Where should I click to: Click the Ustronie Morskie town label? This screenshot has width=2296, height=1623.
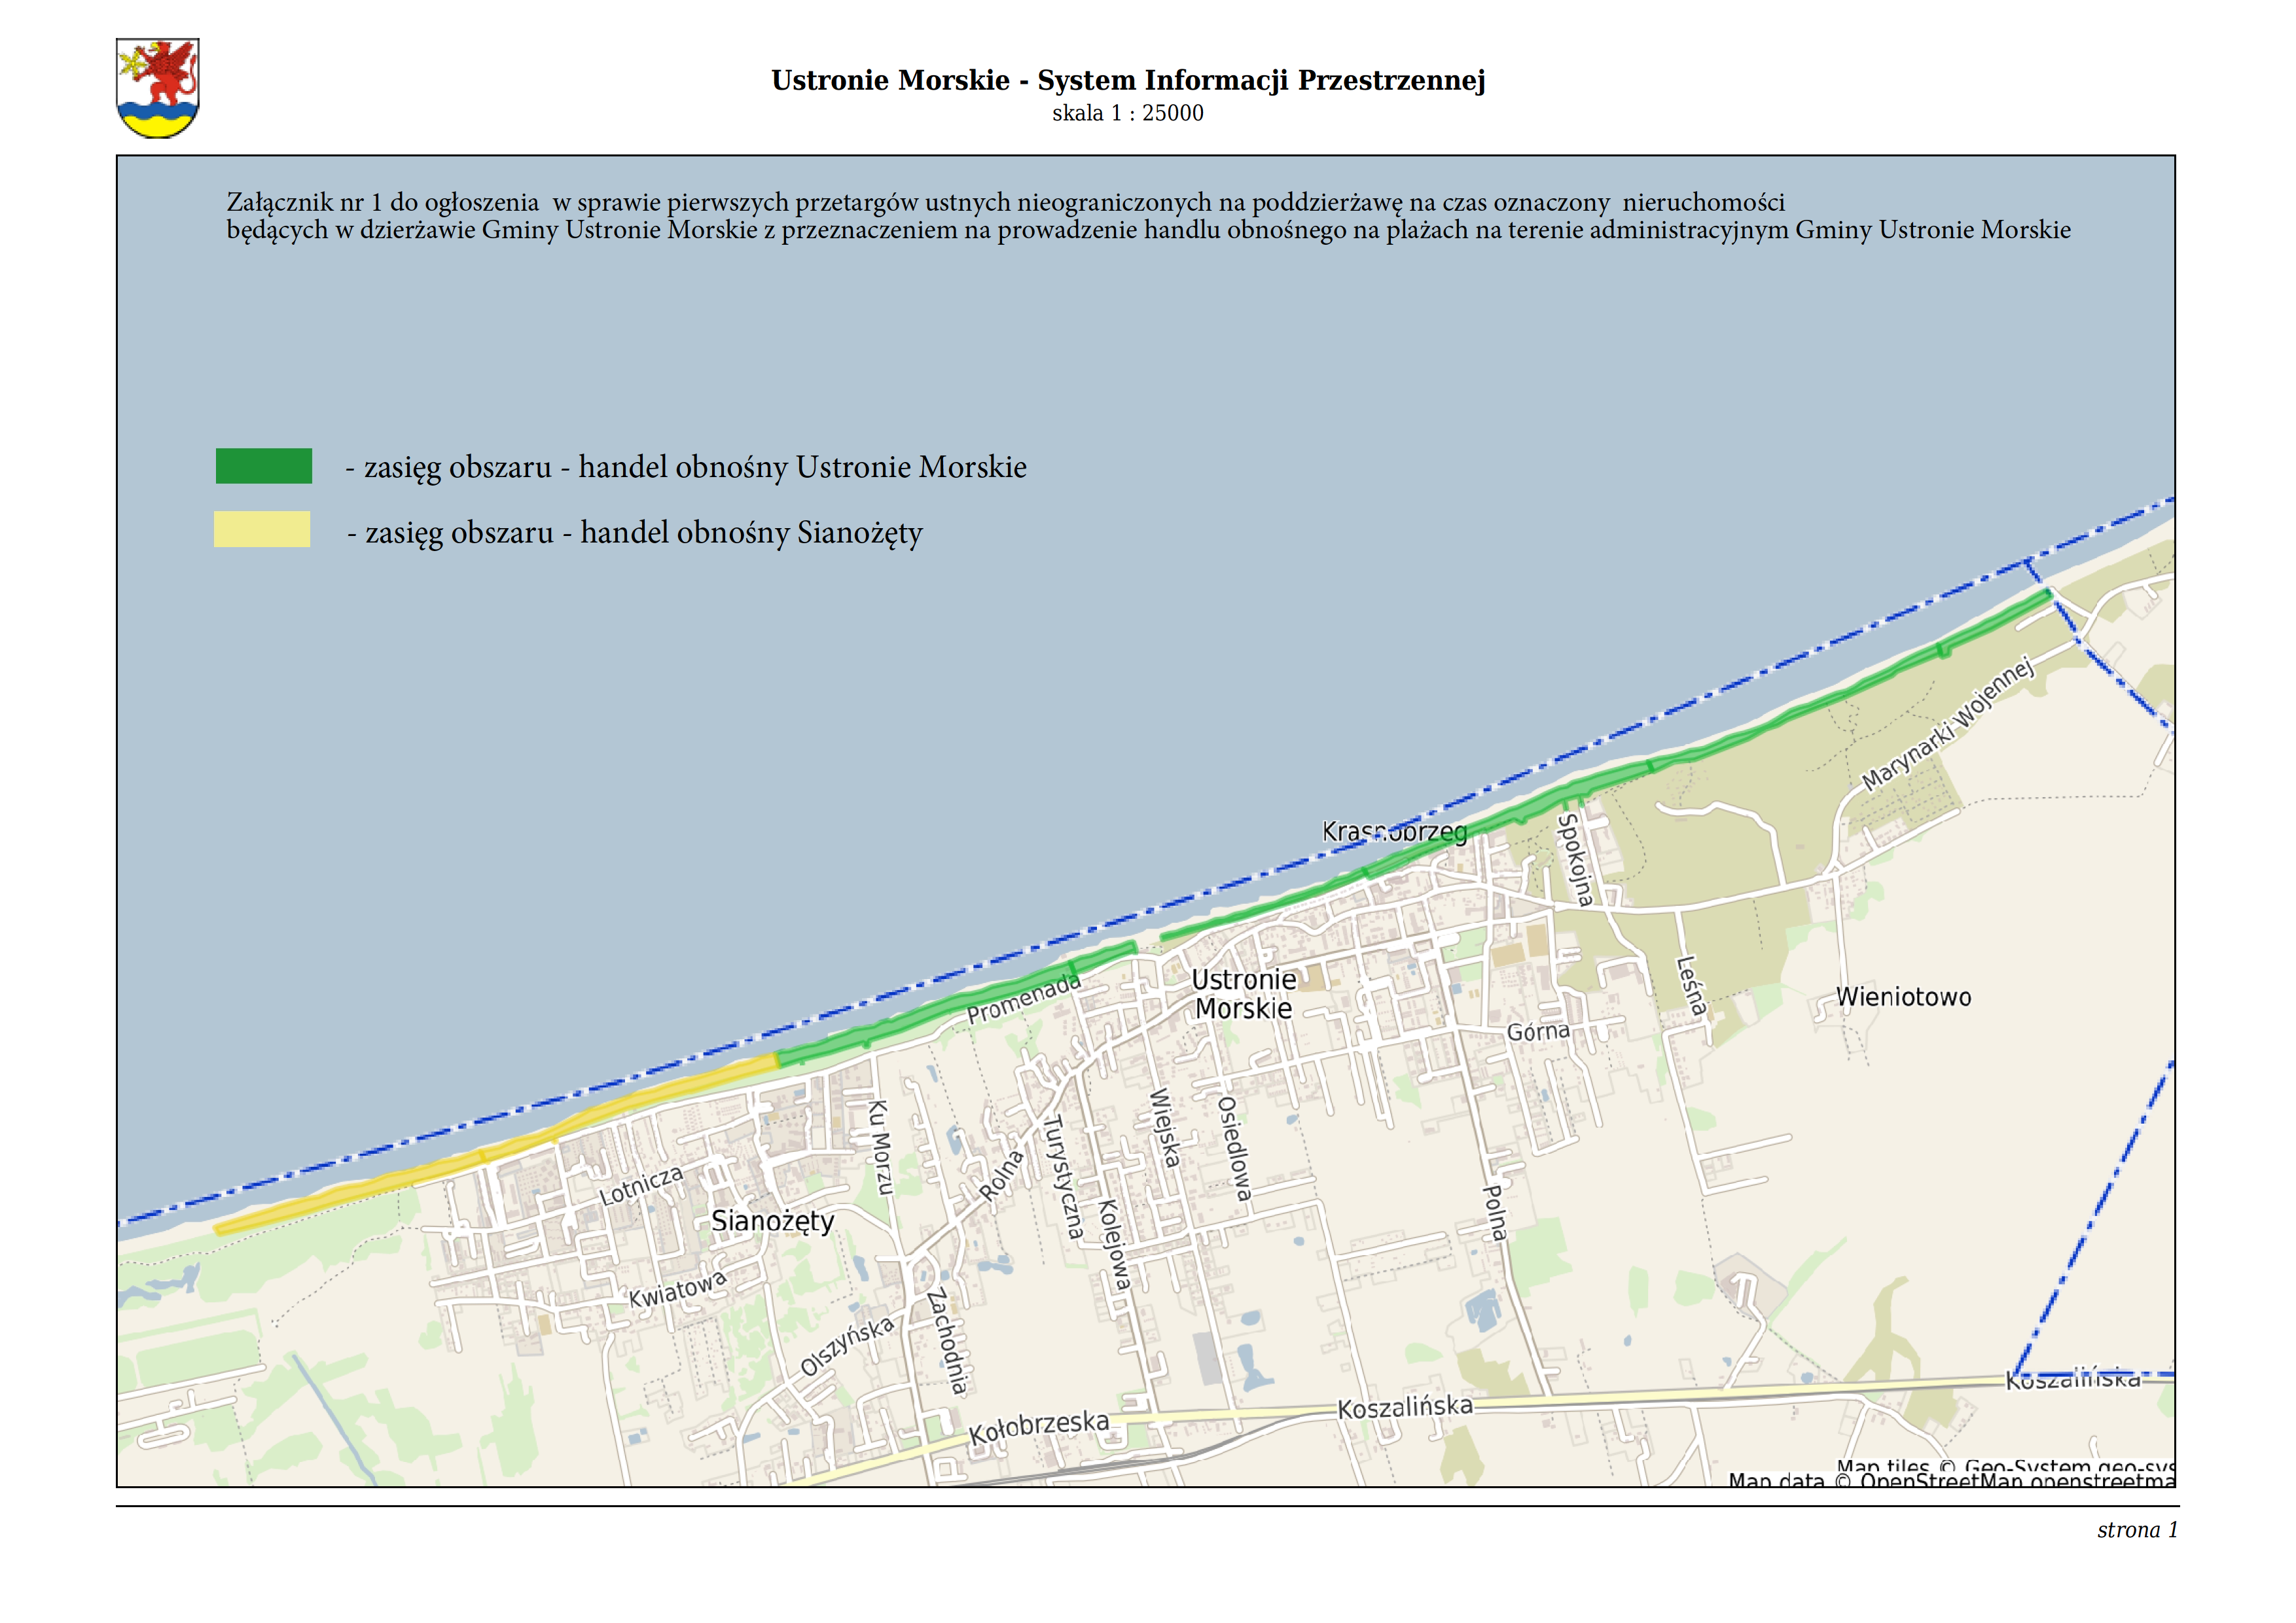tap(1243, 994)
